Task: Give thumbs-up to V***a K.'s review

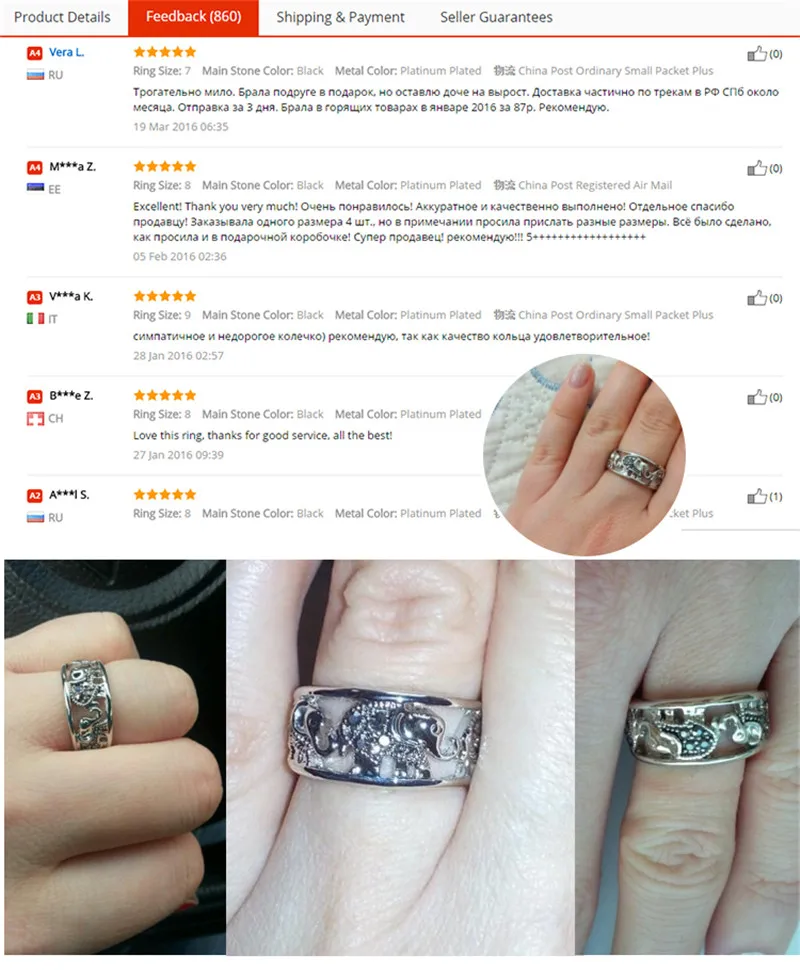Action: (x=757, y=298)
